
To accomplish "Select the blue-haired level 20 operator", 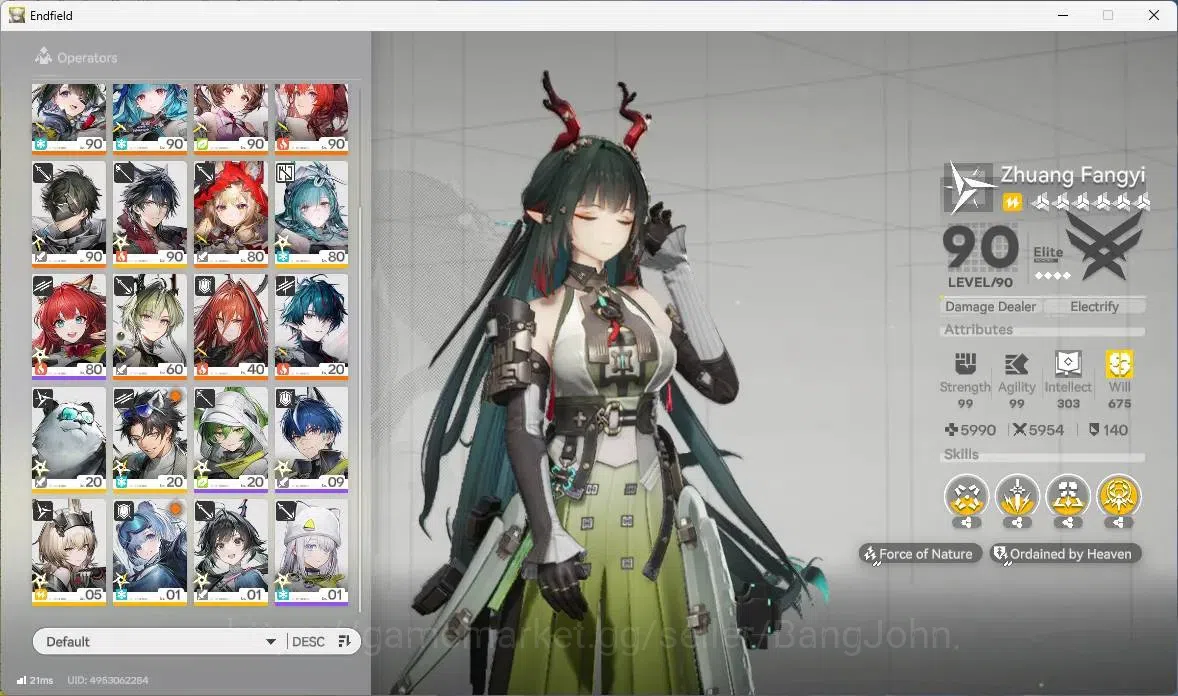I will coord(311,326).
